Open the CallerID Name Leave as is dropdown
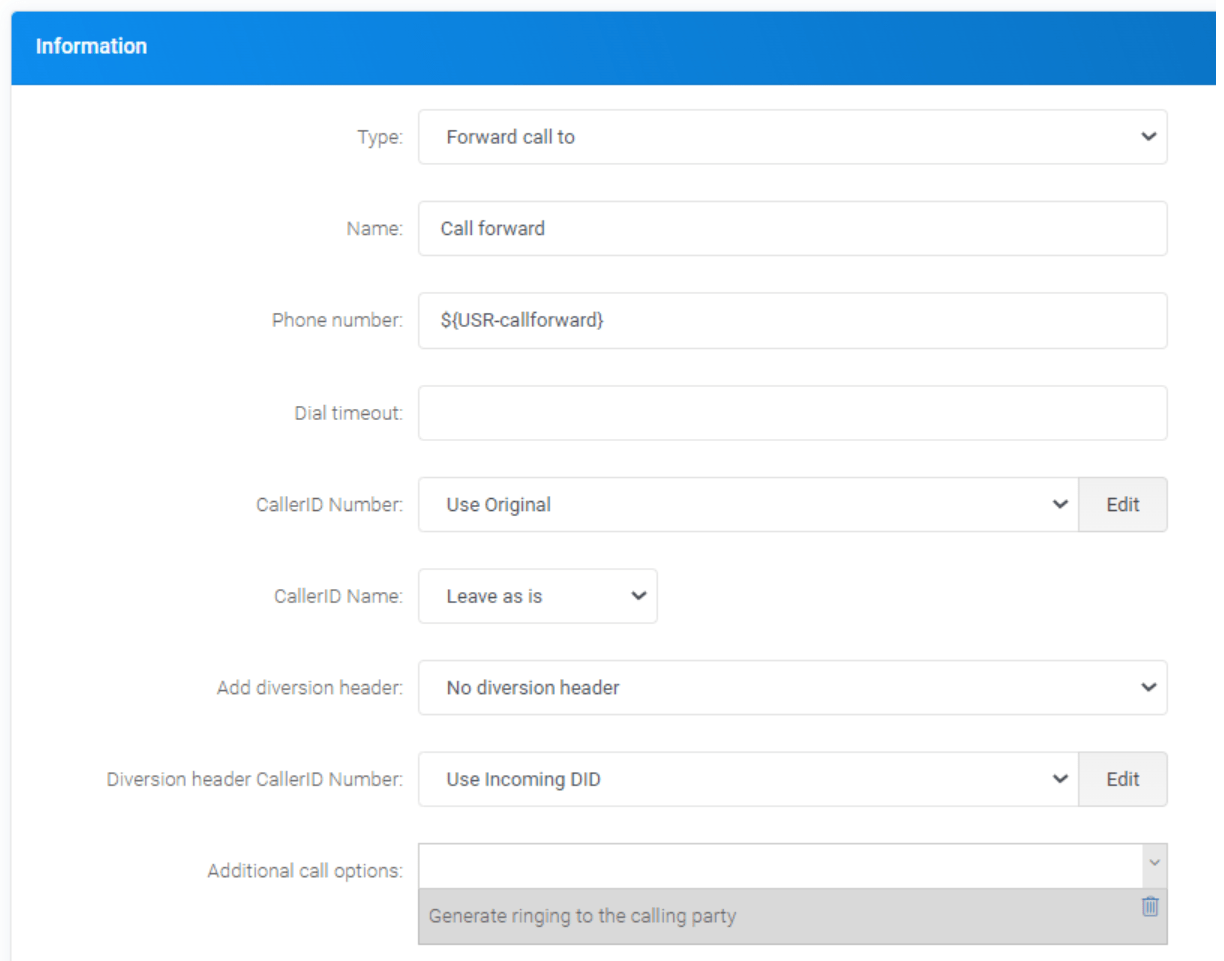 coord(537,597)
